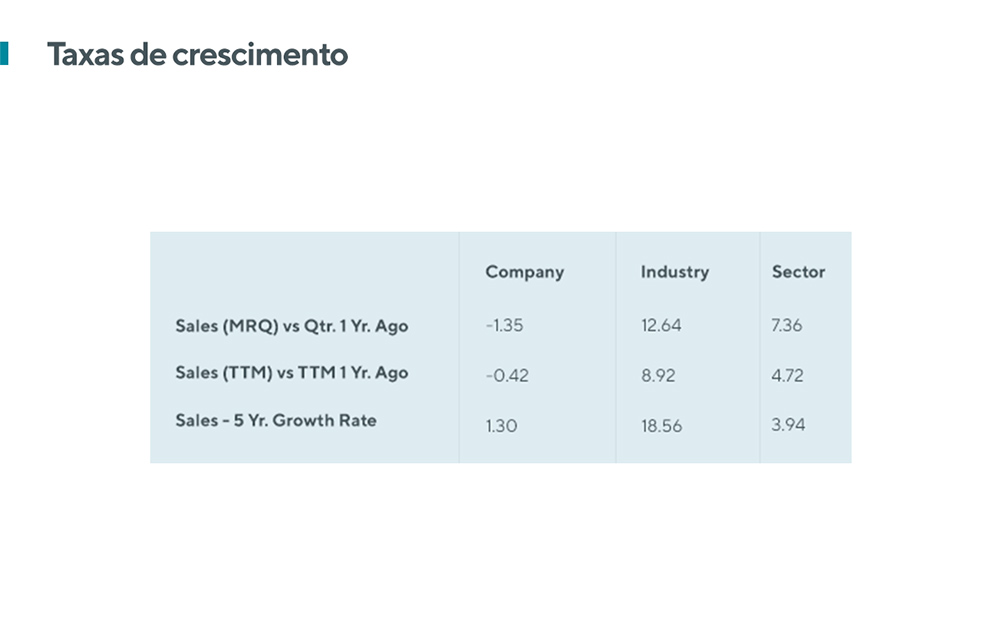
Task: Click the sector TTM value 4.72
Action: 787,376
